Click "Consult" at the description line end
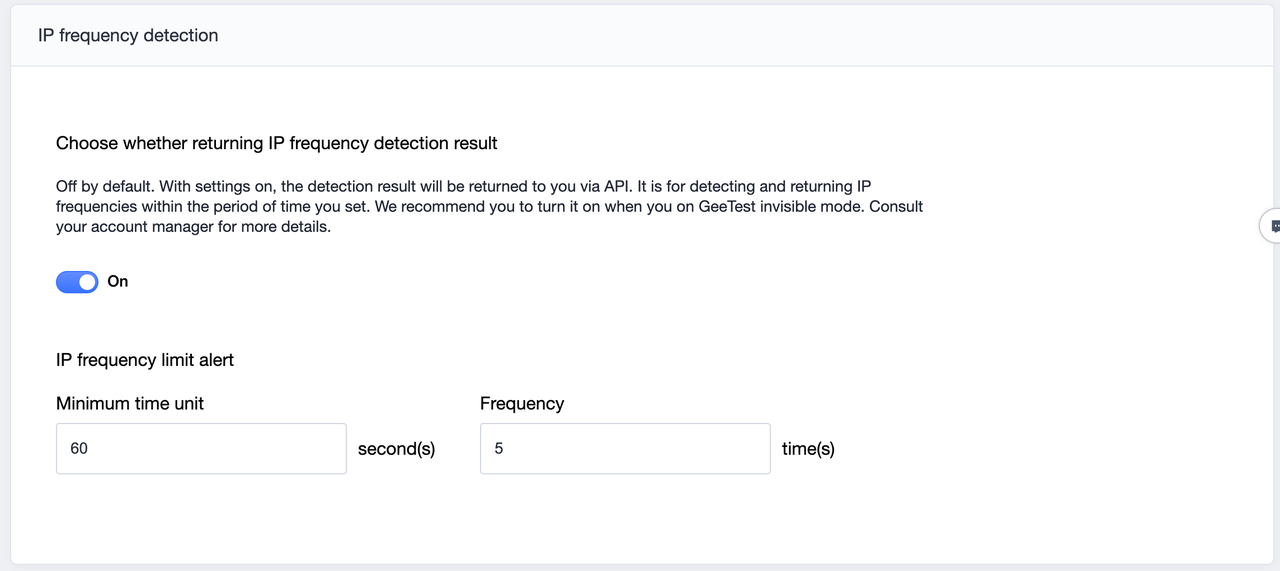 893,207
